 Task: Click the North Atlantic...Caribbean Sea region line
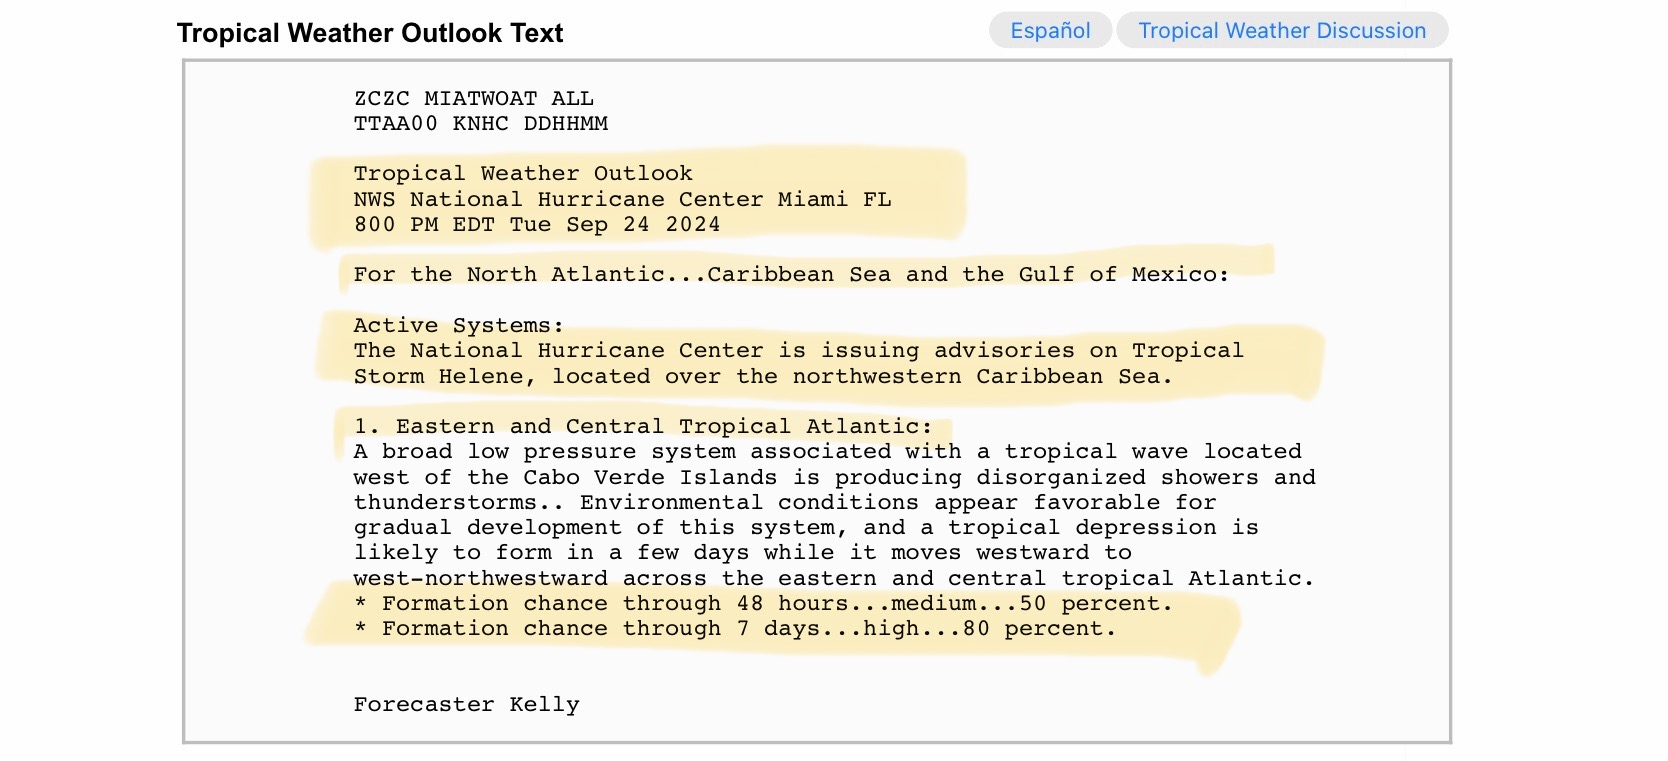pyautogui.click(x=791, y=274)
